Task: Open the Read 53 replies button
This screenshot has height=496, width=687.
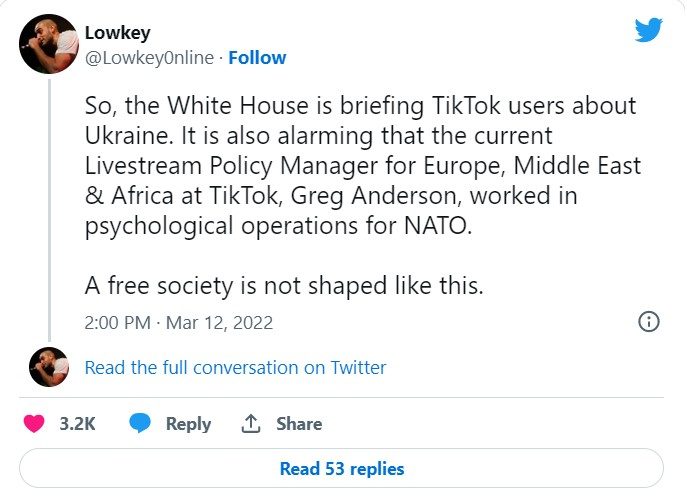Action: click(342, 468)
